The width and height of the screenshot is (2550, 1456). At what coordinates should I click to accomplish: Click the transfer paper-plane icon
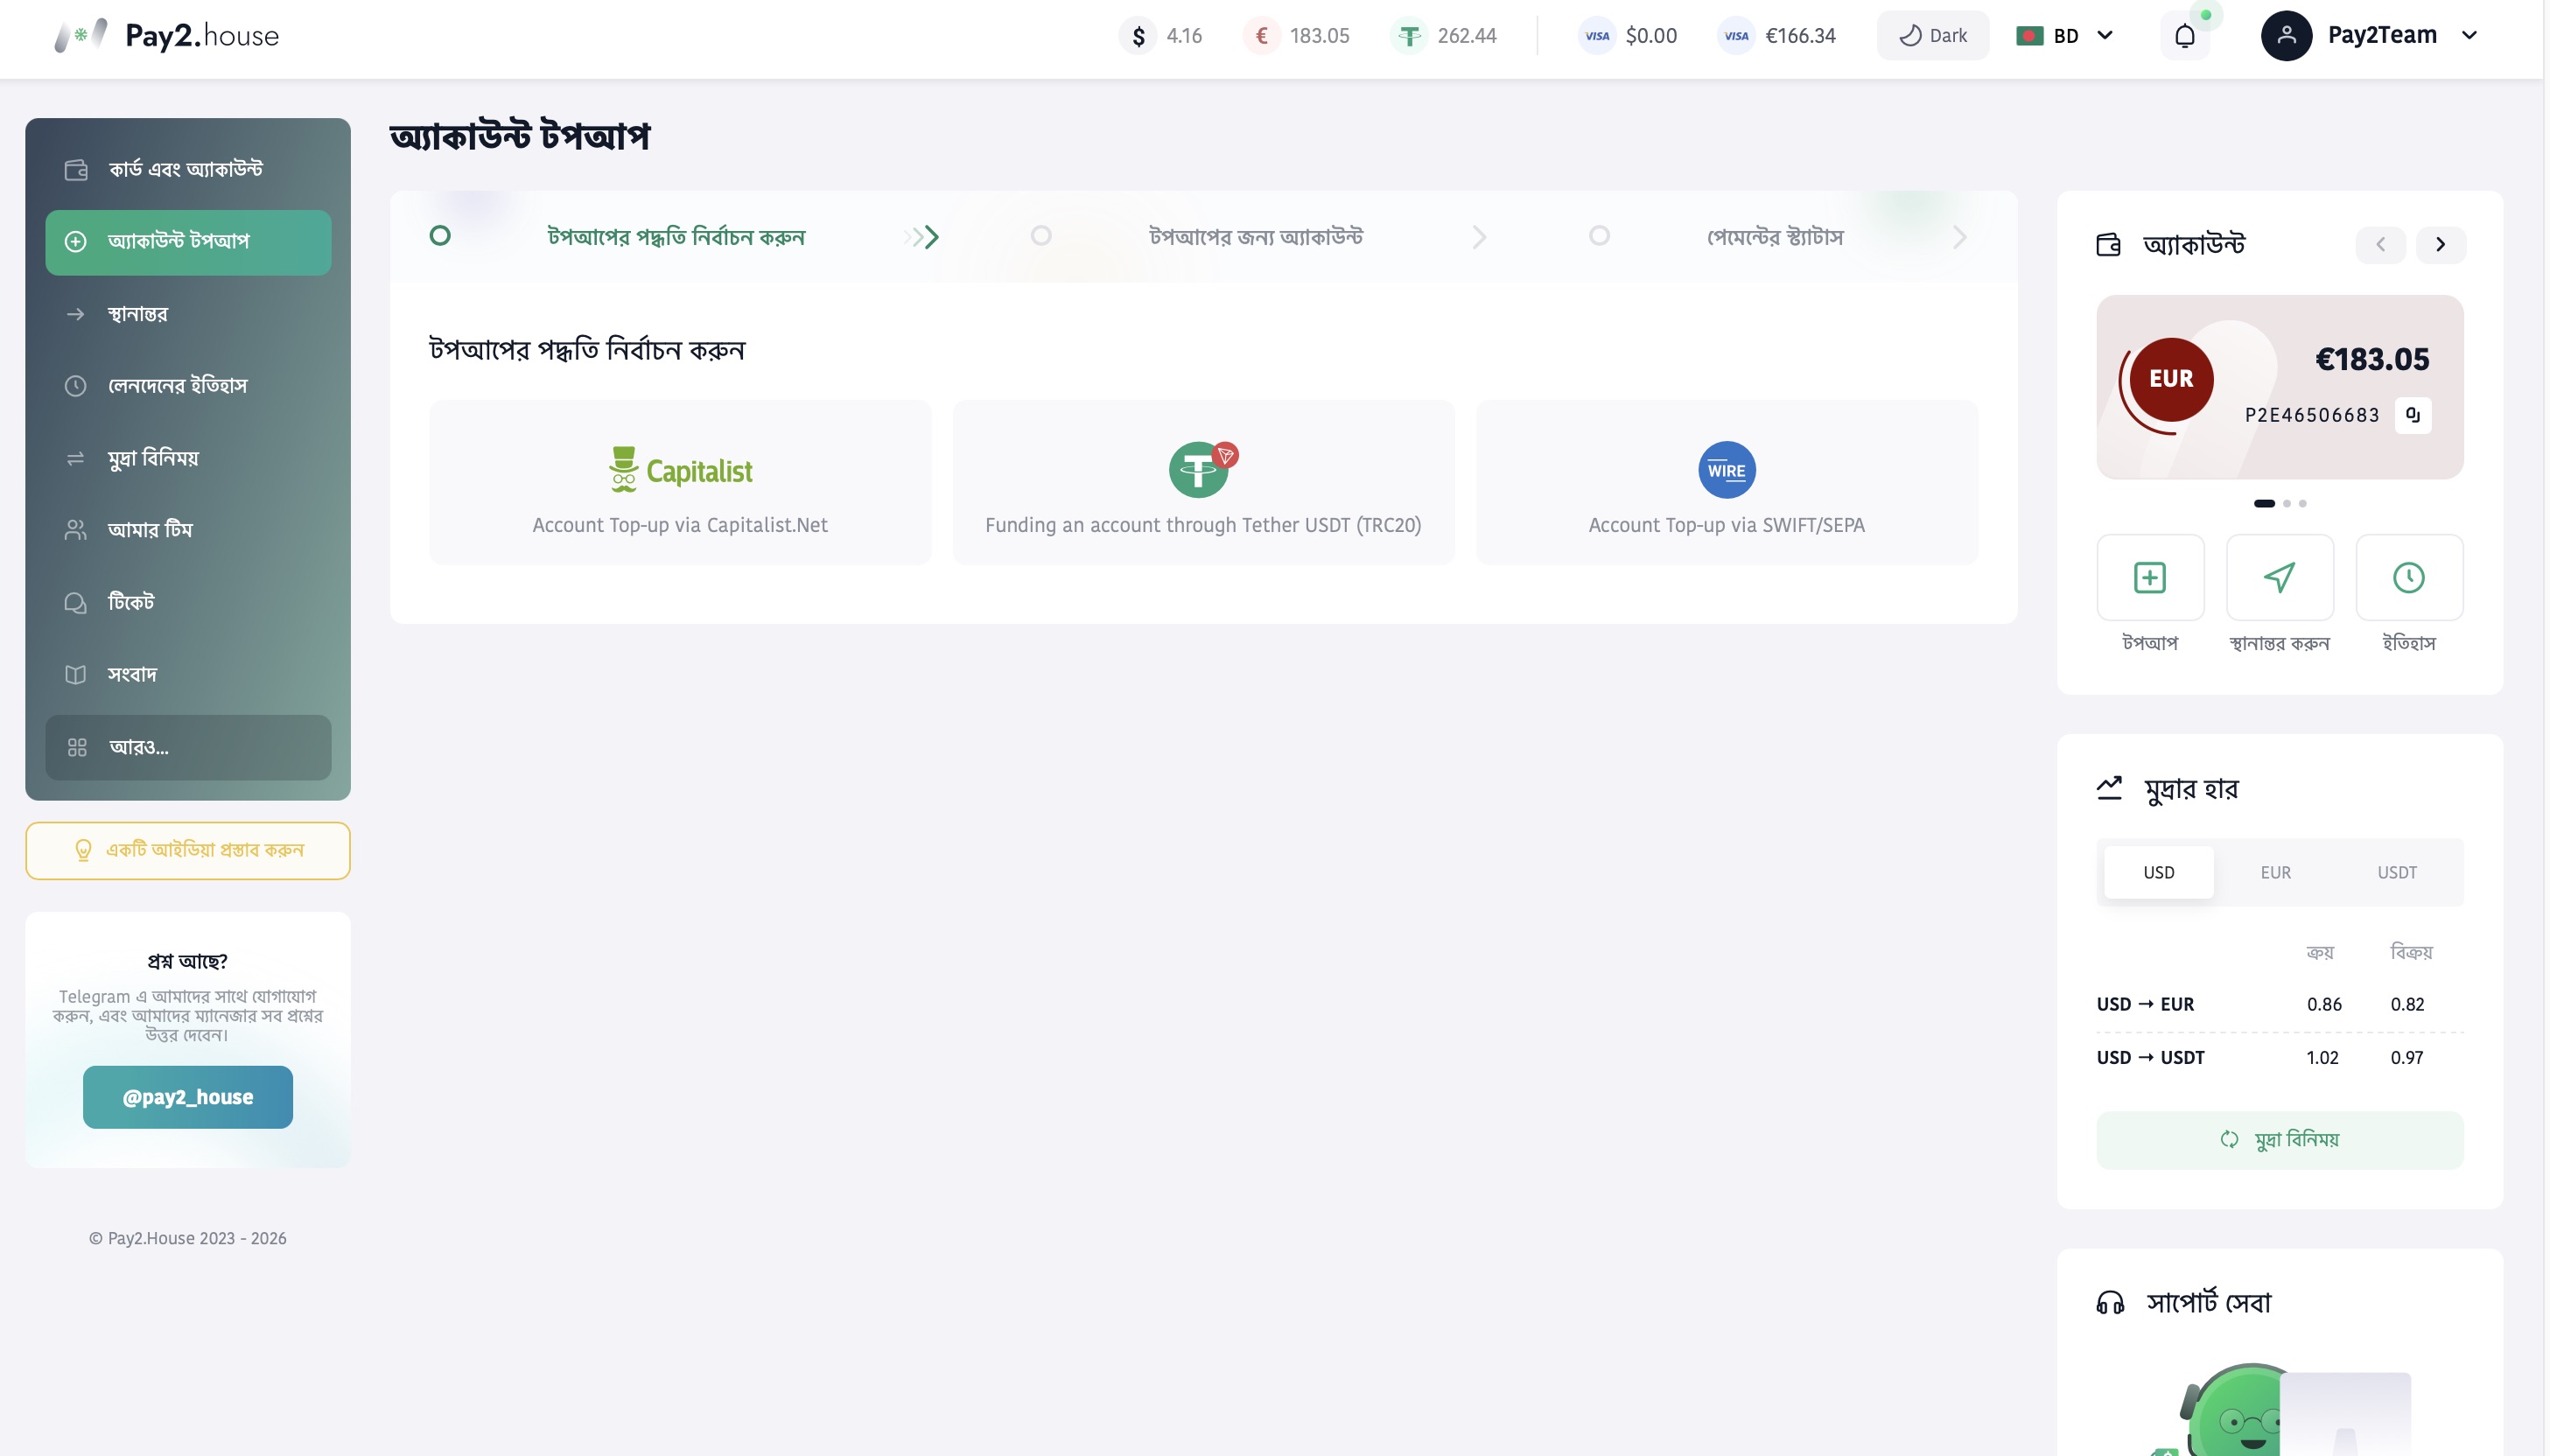tap(2279, 577)
